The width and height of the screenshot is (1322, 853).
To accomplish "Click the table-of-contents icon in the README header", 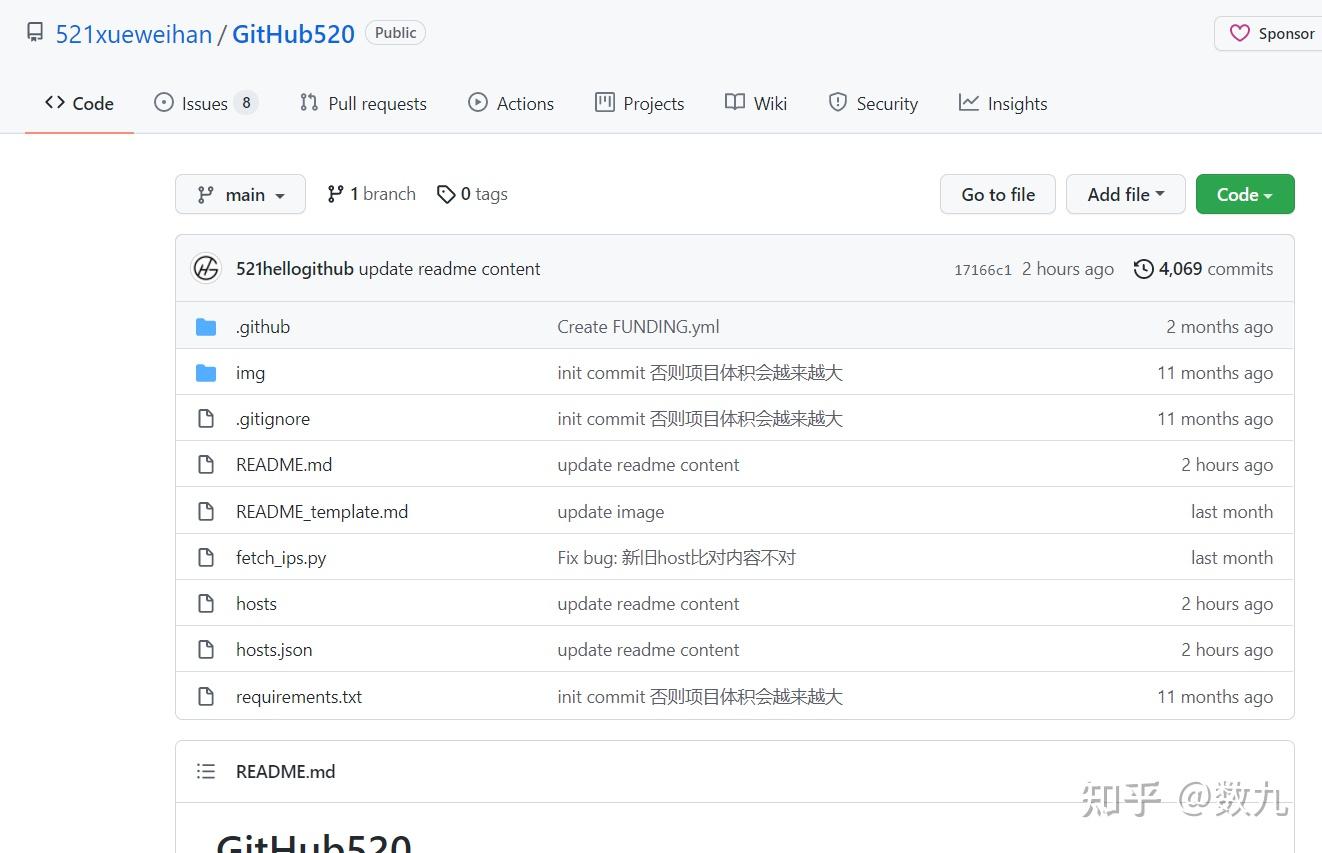I will [x=206, y=771].
